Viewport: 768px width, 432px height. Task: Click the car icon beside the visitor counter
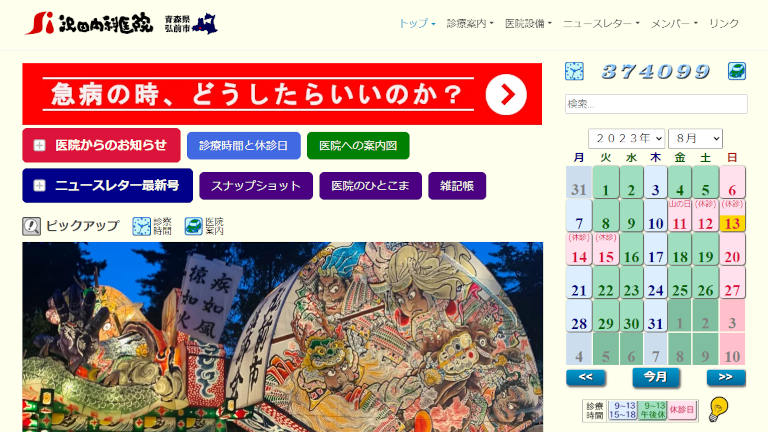[x=737, y=71]
